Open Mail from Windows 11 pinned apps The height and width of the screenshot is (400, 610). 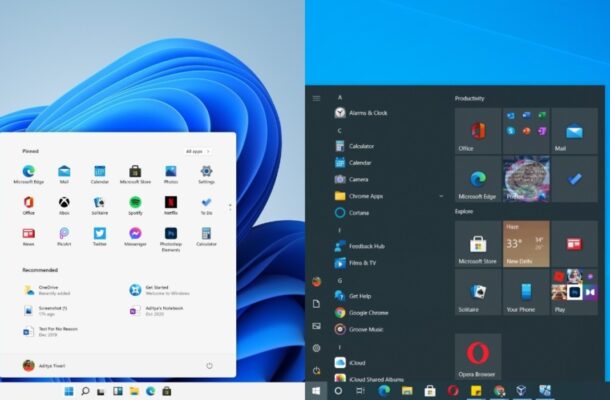click(64, 174)
